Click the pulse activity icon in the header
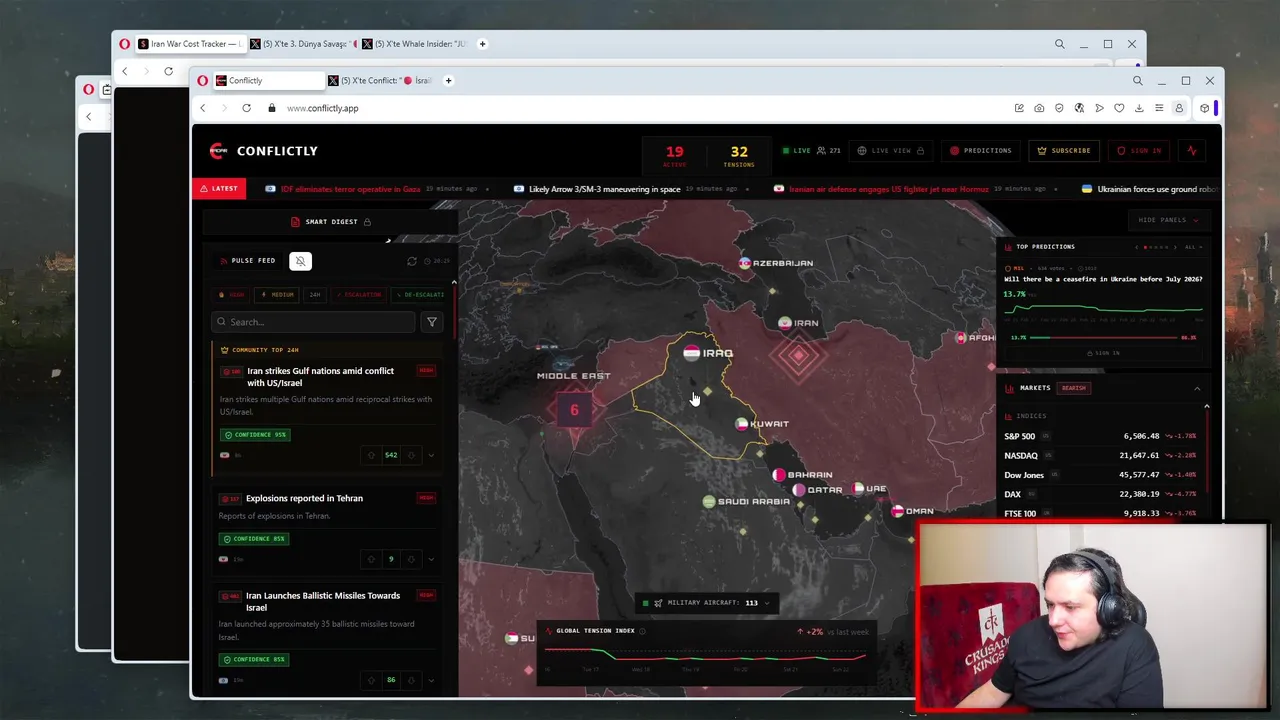 [x=1192, y=151]
